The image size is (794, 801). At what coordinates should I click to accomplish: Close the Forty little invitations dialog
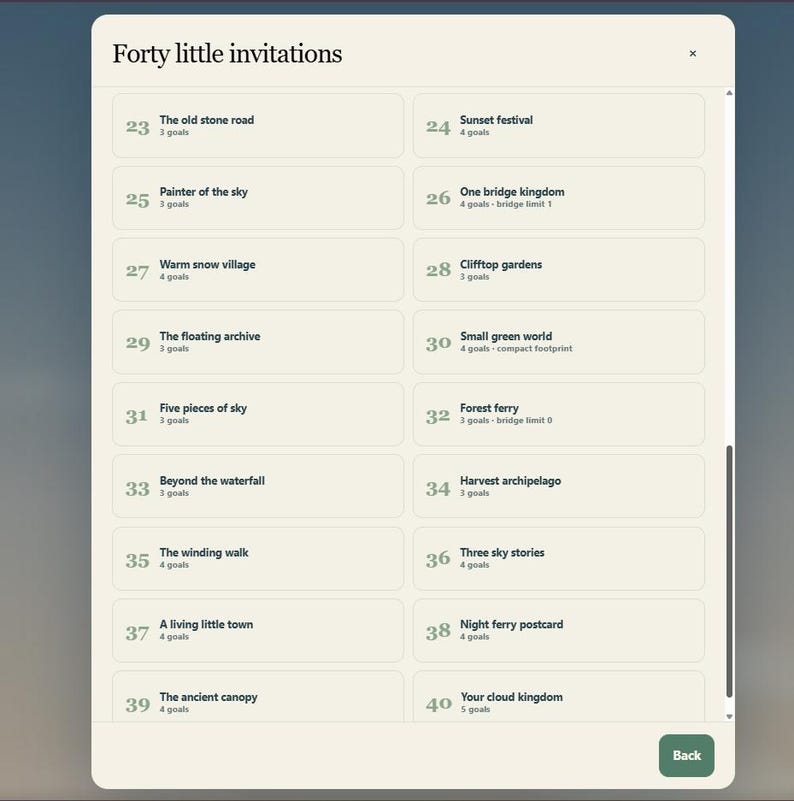[x=692, y=53]
